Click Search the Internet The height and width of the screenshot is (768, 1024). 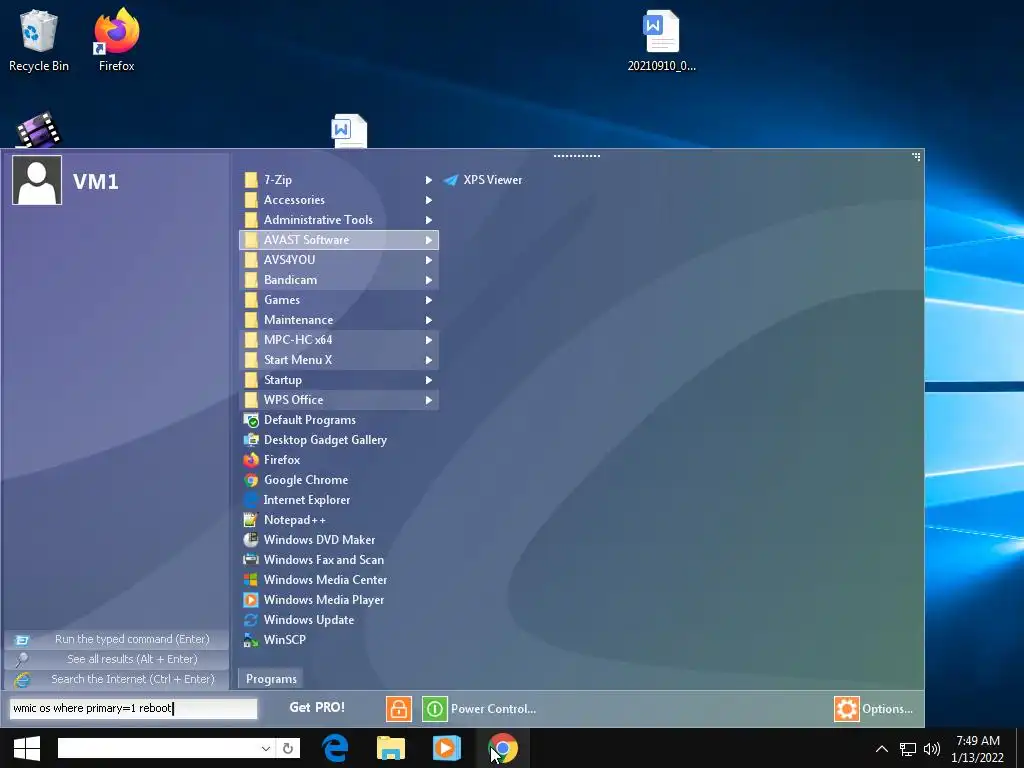pos(116,679)
